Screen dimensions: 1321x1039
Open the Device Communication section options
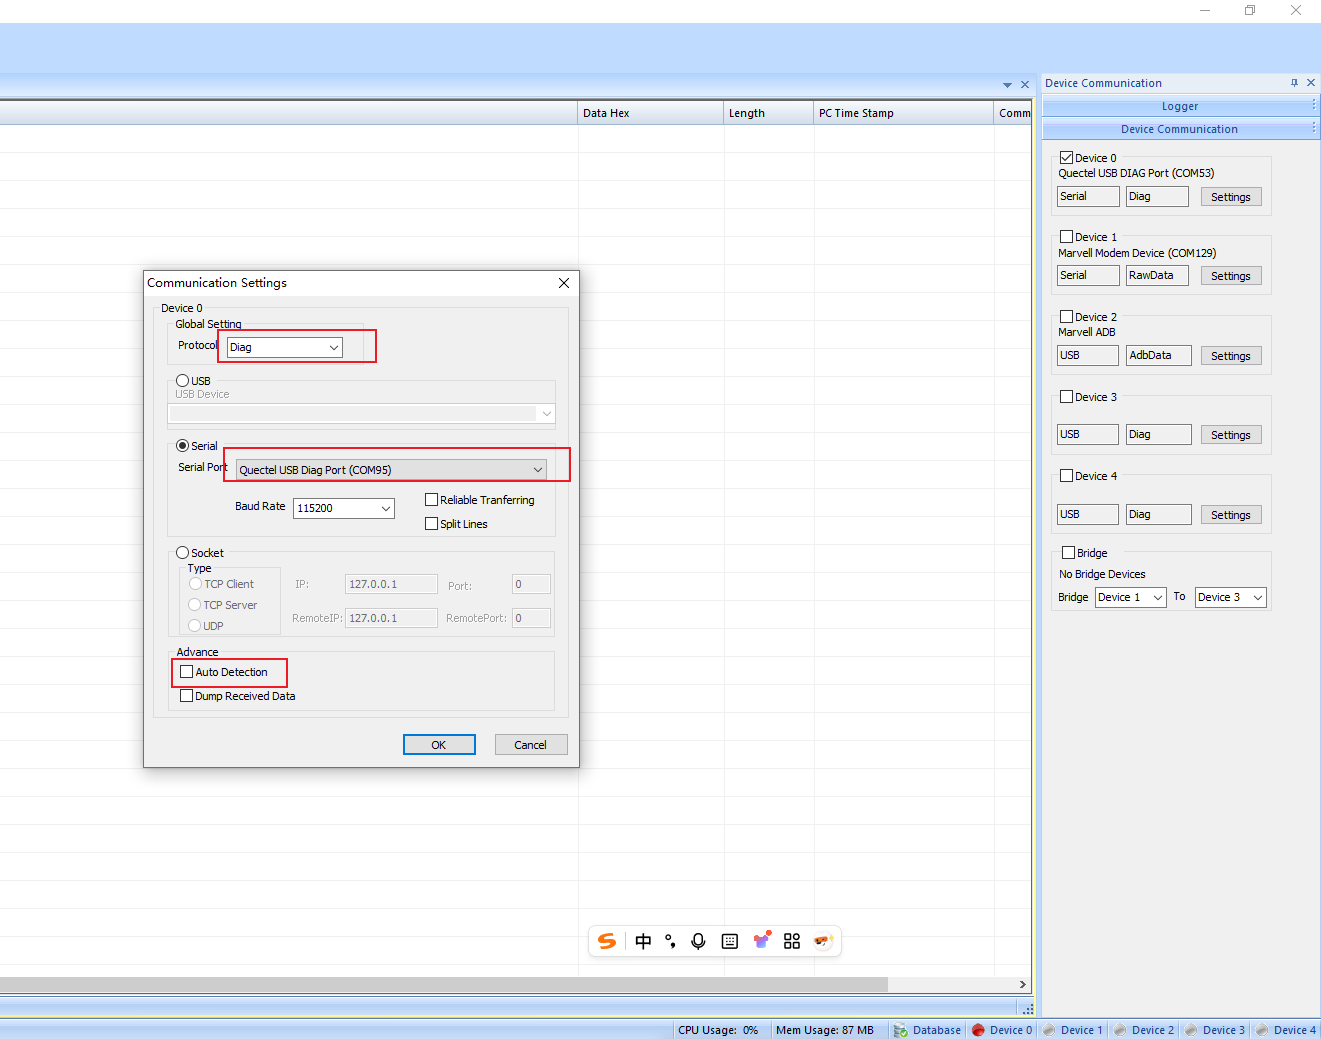click(x=1314, y=128)
